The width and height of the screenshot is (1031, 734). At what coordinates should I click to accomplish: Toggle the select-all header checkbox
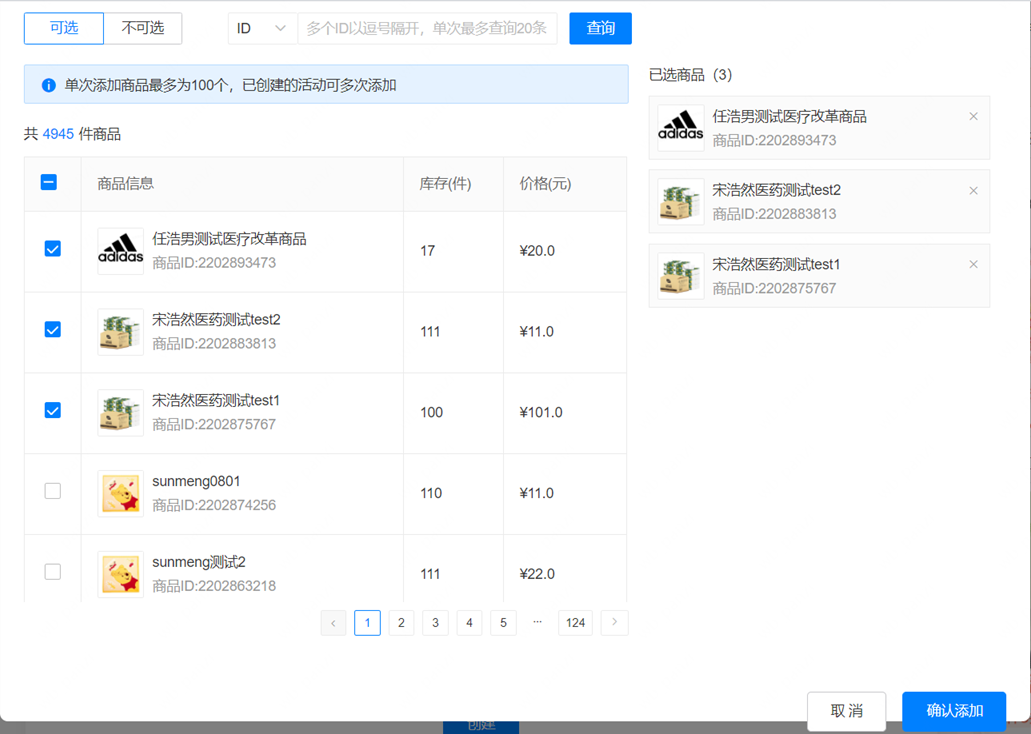(x=49, y=183)
